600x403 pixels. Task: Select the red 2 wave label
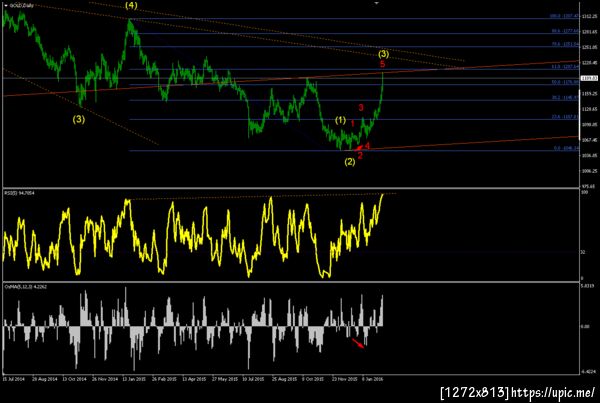click(360, 155)
